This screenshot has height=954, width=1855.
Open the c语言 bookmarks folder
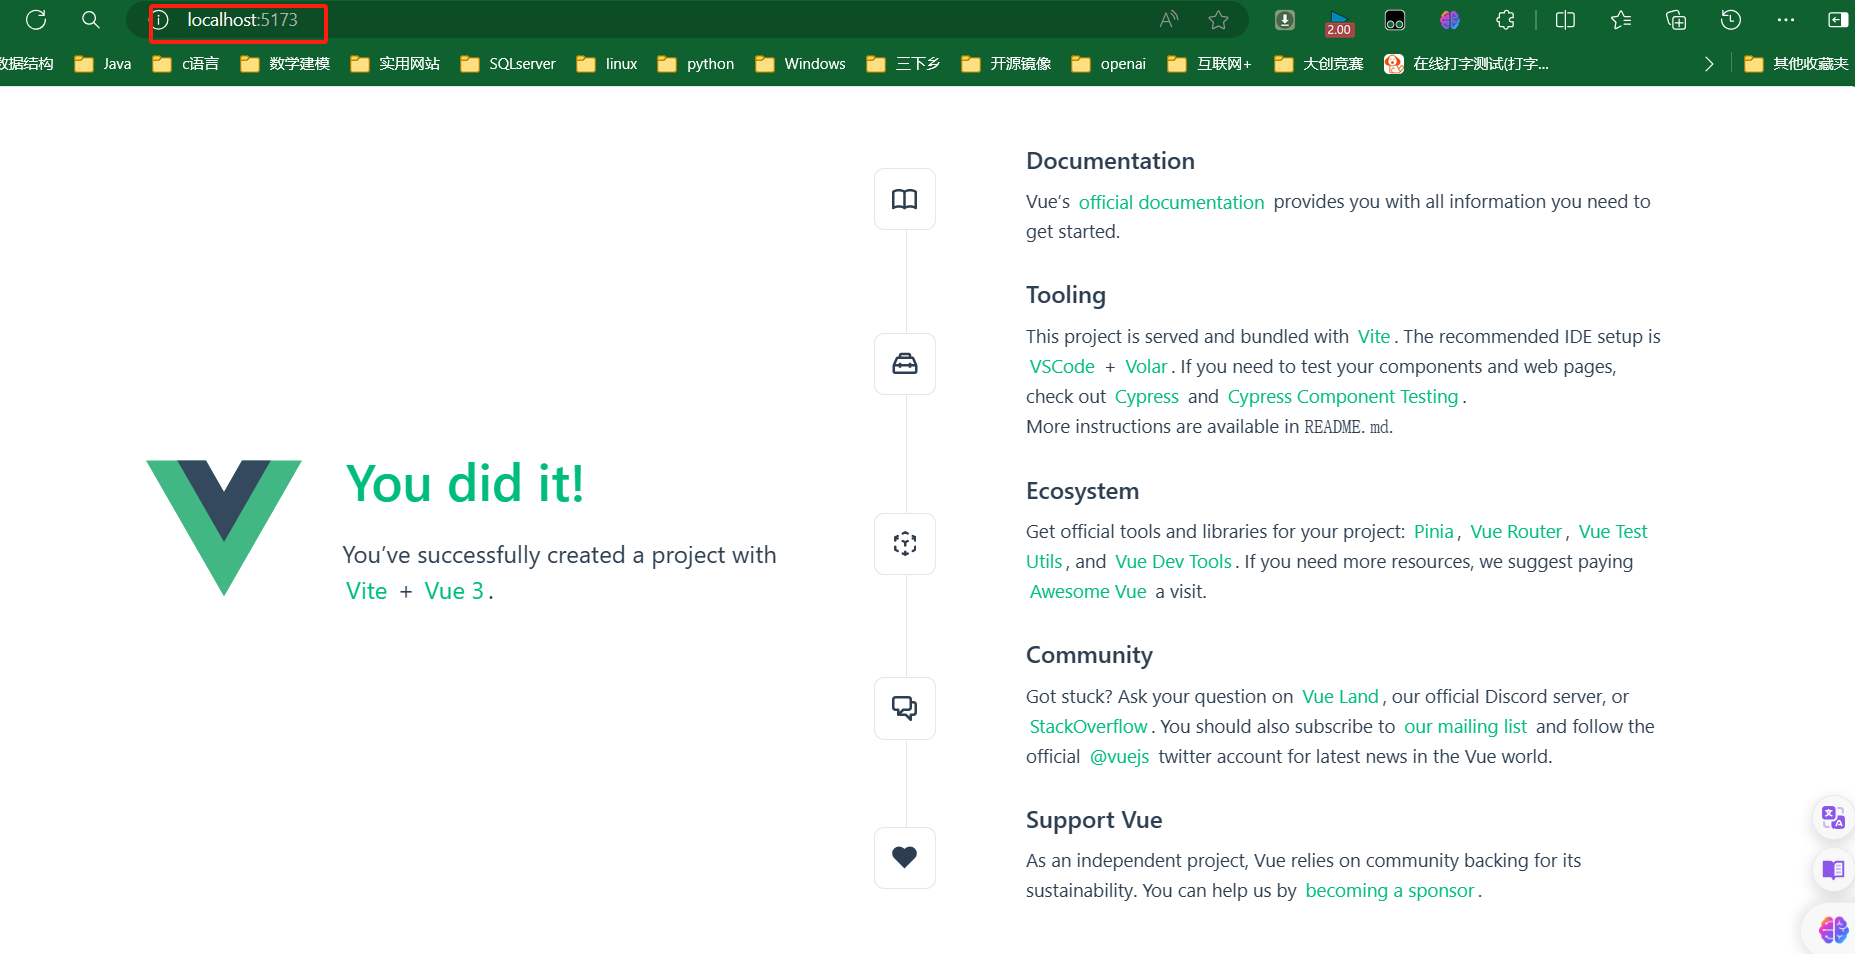pyautogui.click(x=186, y=64)
